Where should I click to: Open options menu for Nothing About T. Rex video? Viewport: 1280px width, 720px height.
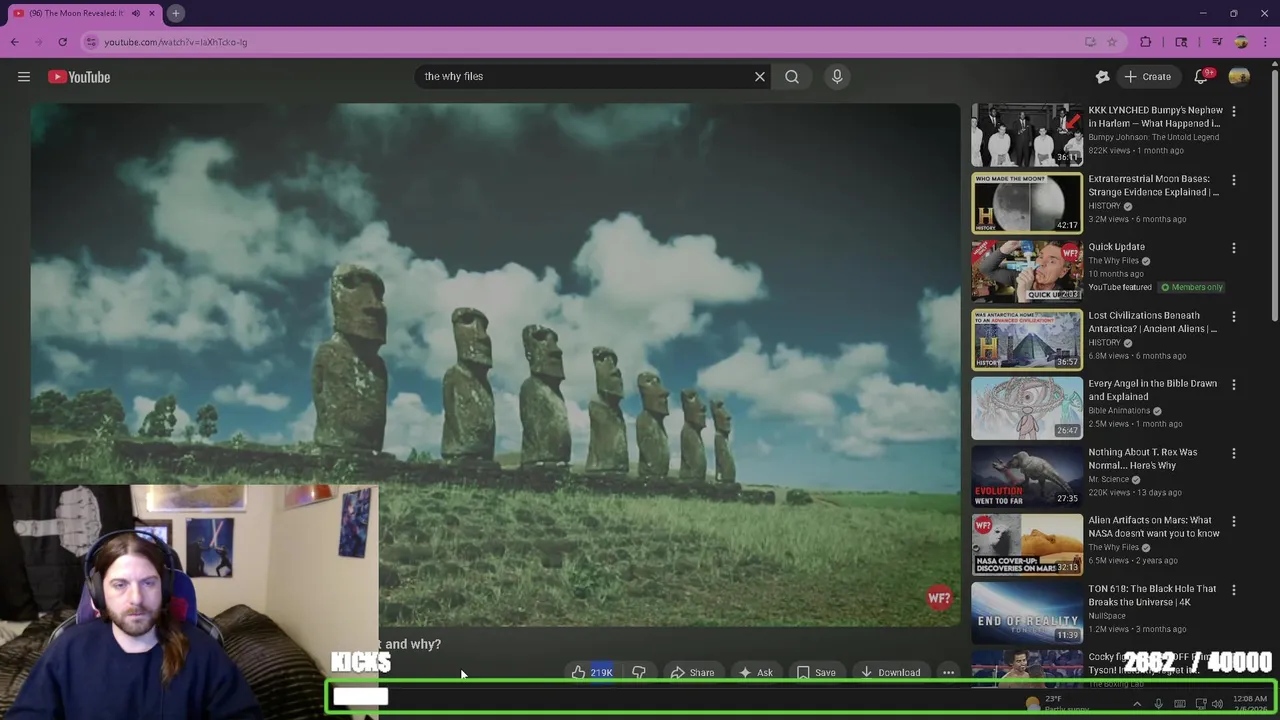click(x=1233, y=453)
